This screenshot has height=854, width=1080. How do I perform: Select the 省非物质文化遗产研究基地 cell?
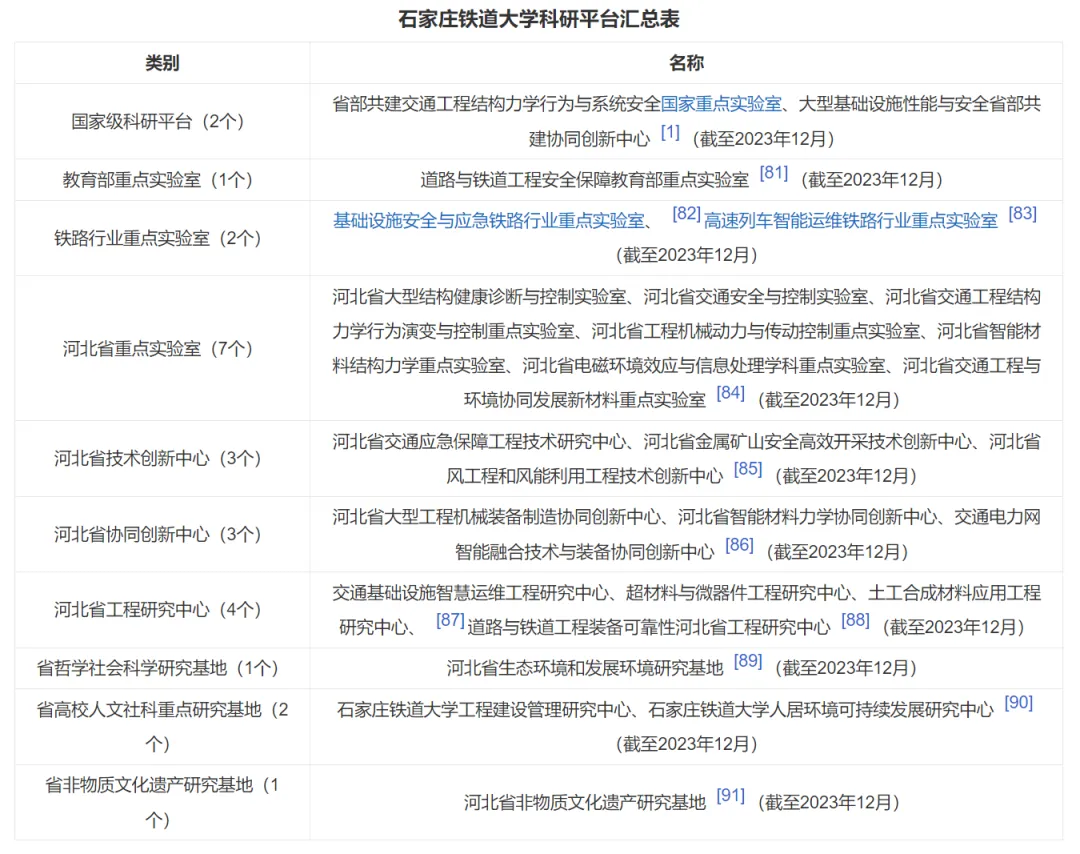tap(162, 802)
